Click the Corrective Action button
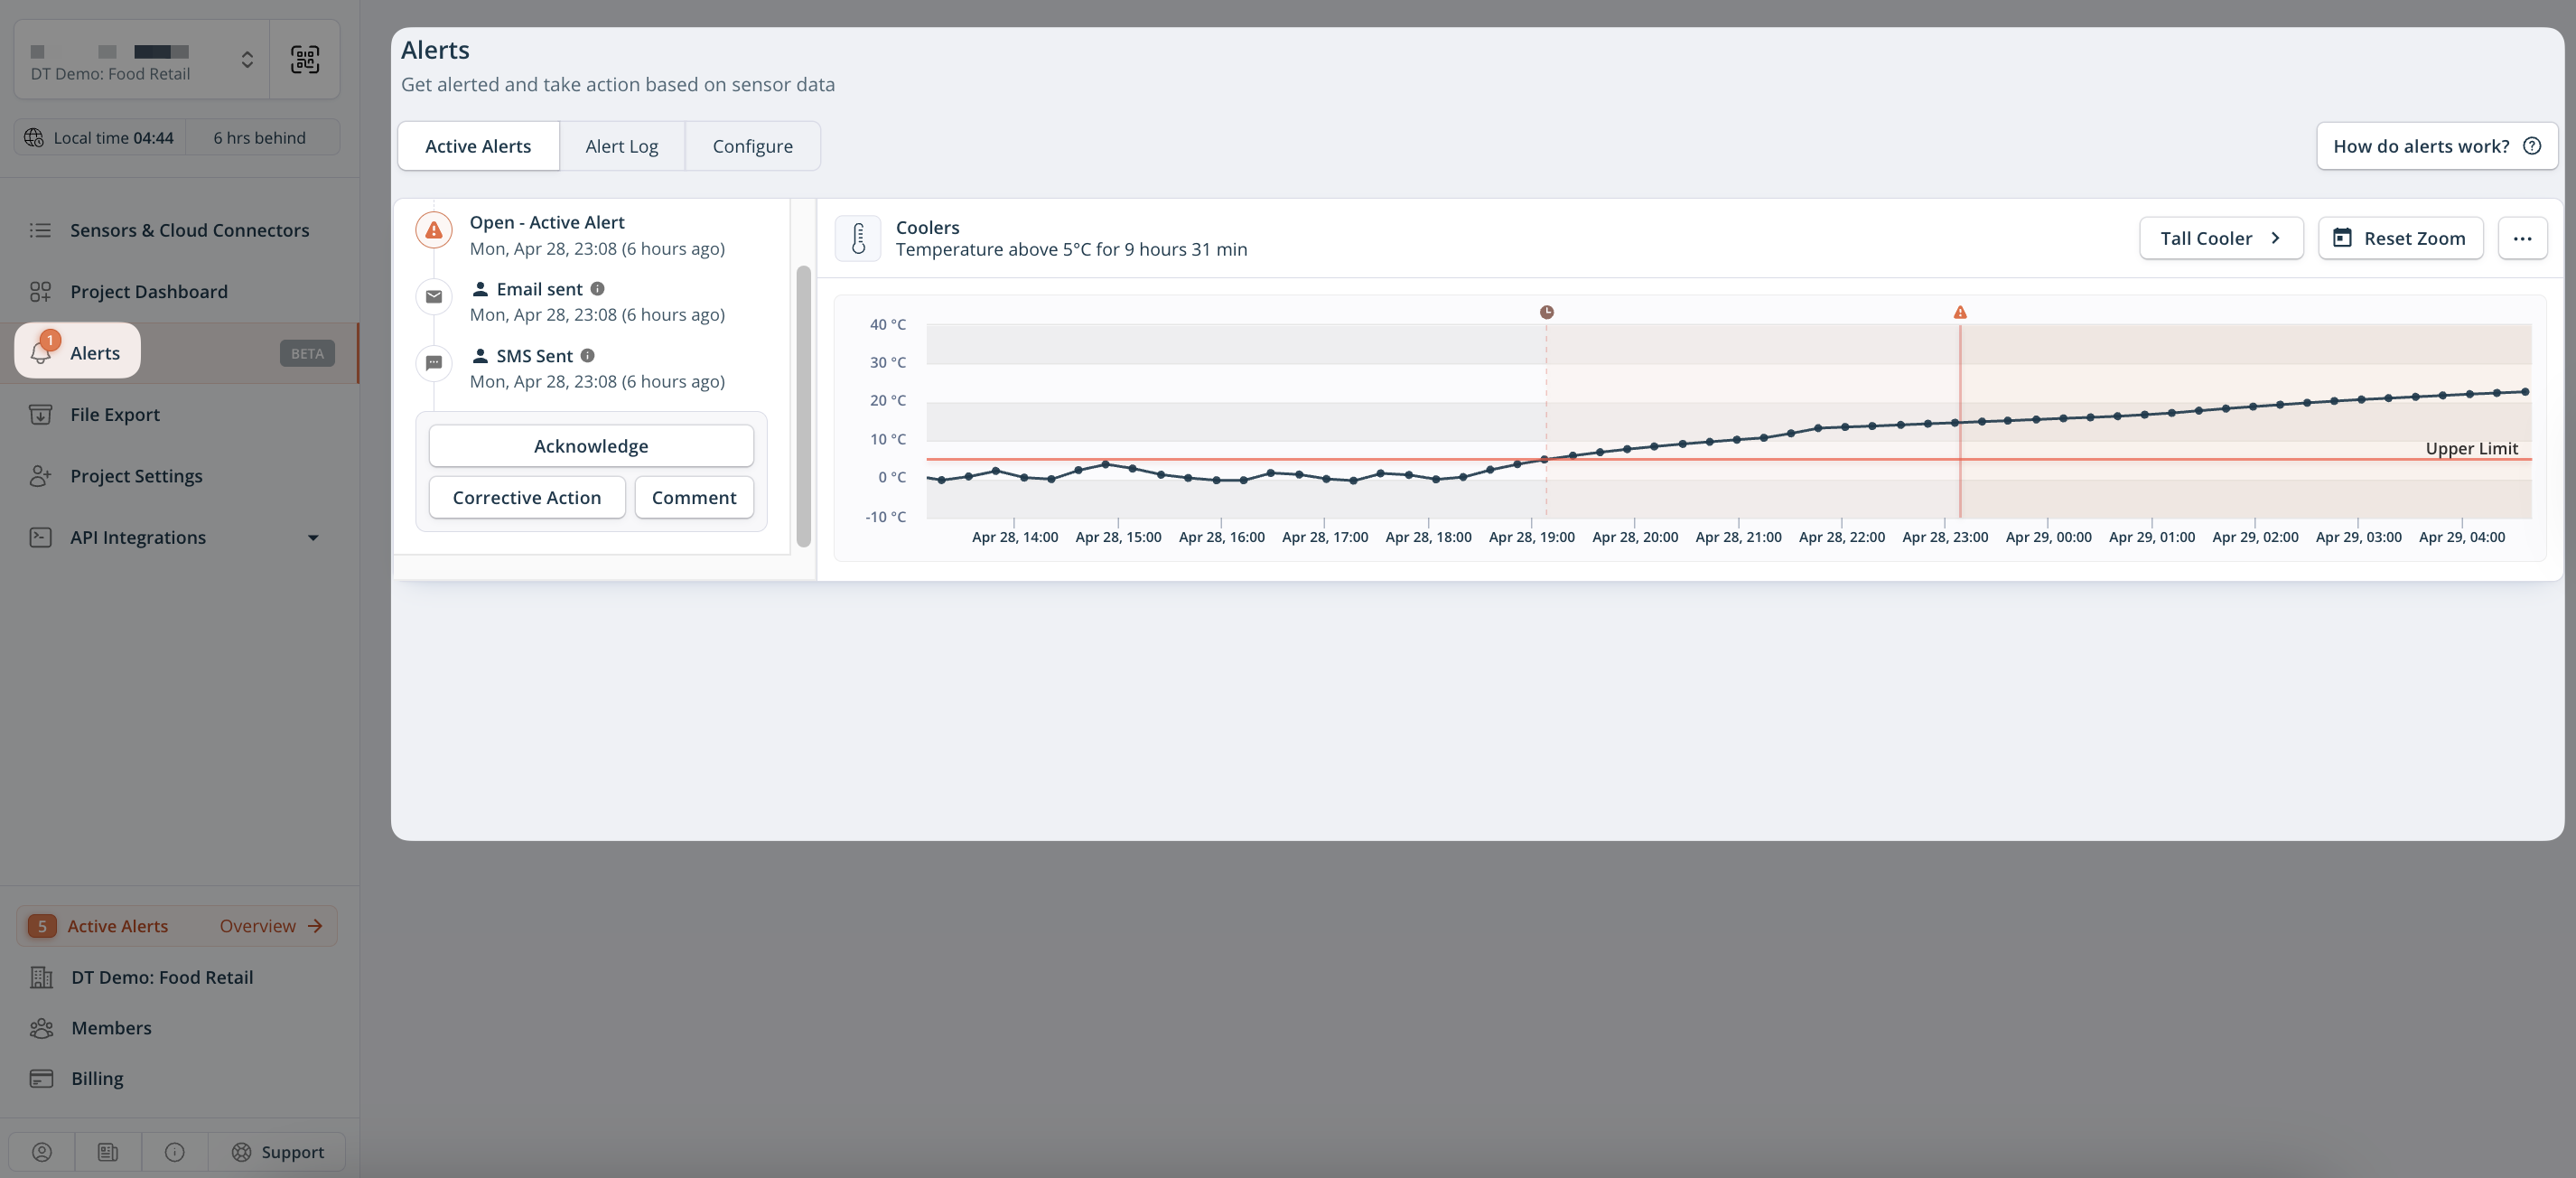Viewport: 2576px width, 1178px height. click(x=526, y=498)
